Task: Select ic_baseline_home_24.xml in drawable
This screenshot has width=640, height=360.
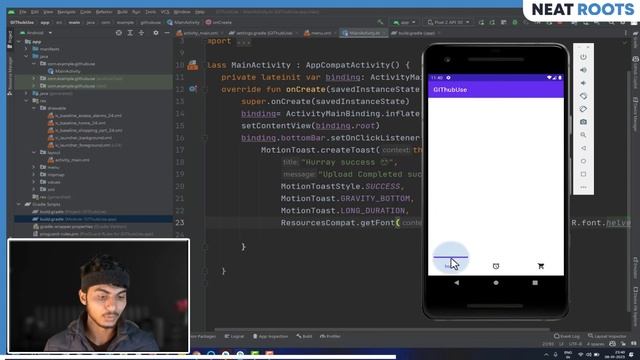Action: tap(77, 123)
